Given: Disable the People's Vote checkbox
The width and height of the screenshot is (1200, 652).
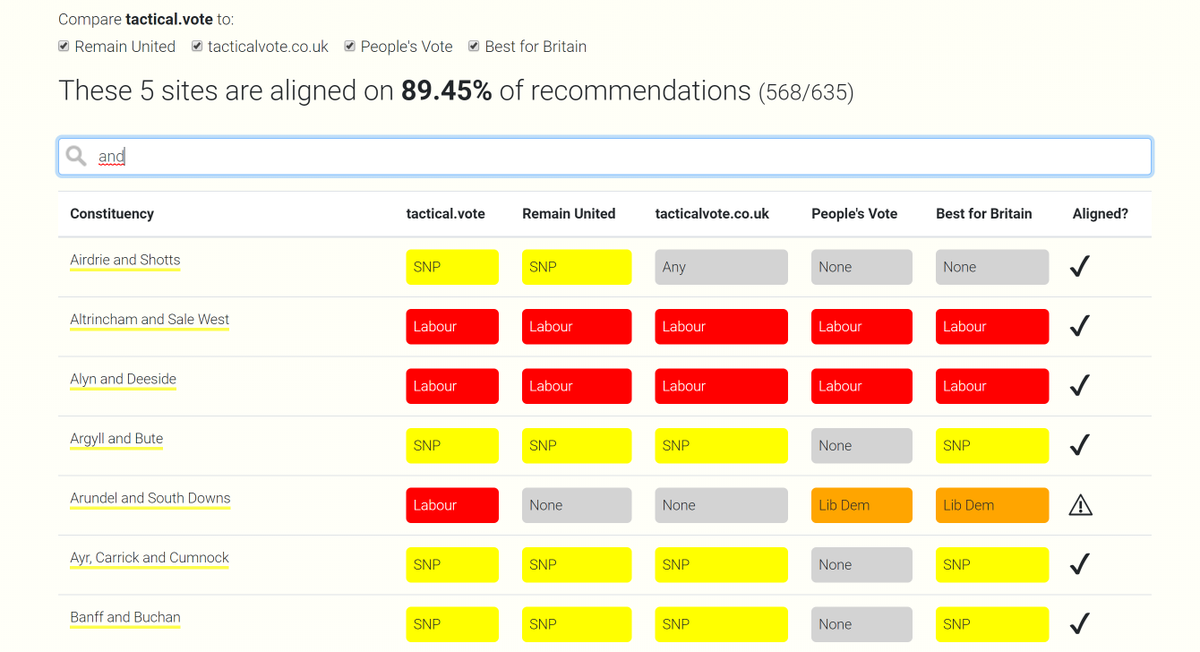Looking at the screenshot, I should pyautogui.click(x=350, y=46).
